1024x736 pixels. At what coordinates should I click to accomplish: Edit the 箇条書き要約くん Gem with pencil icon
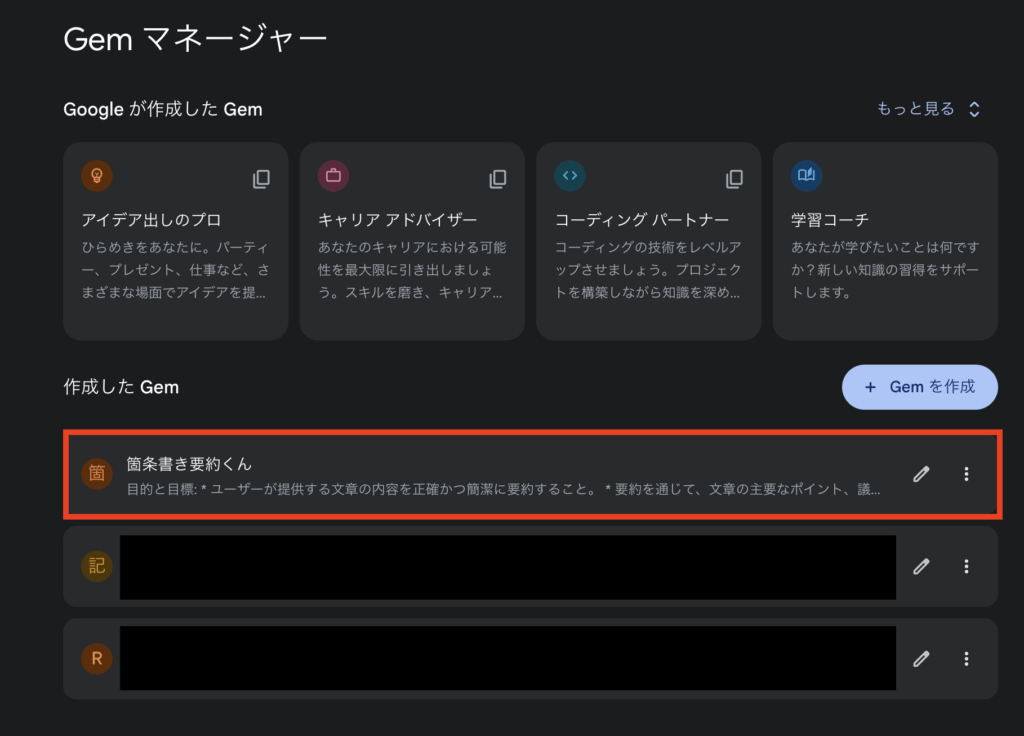click(x=921, y=474)
